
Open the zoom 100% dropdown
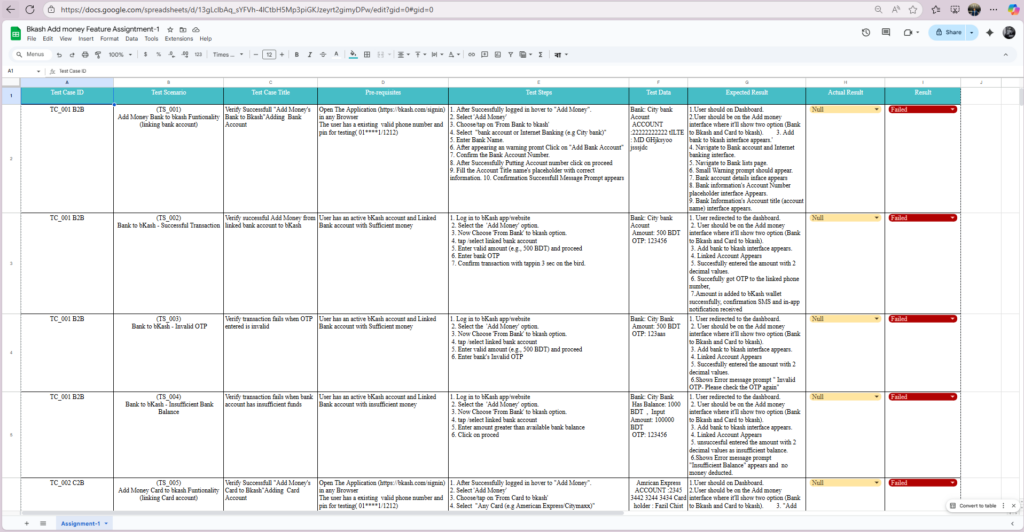click(x=120, y=55)
